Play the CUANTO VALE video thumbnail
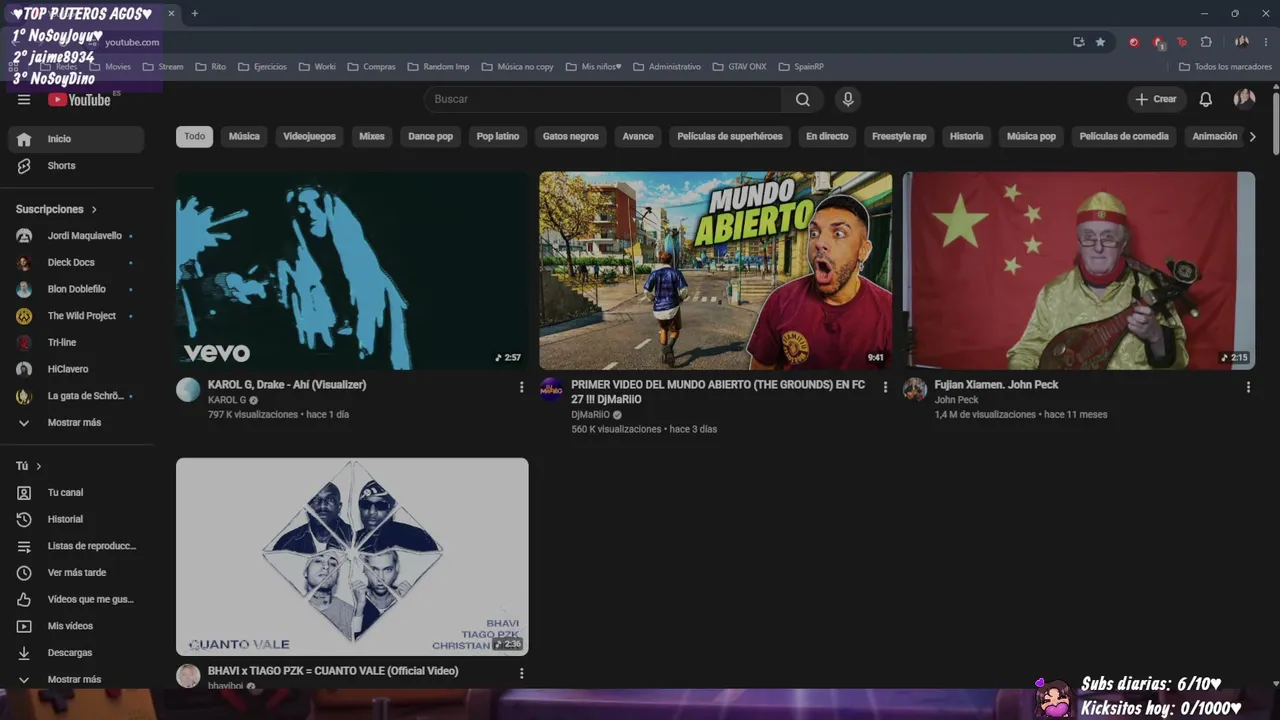The height and width of the screenshot is (720, 1280). pyautogui.click(x=352, y=557)
